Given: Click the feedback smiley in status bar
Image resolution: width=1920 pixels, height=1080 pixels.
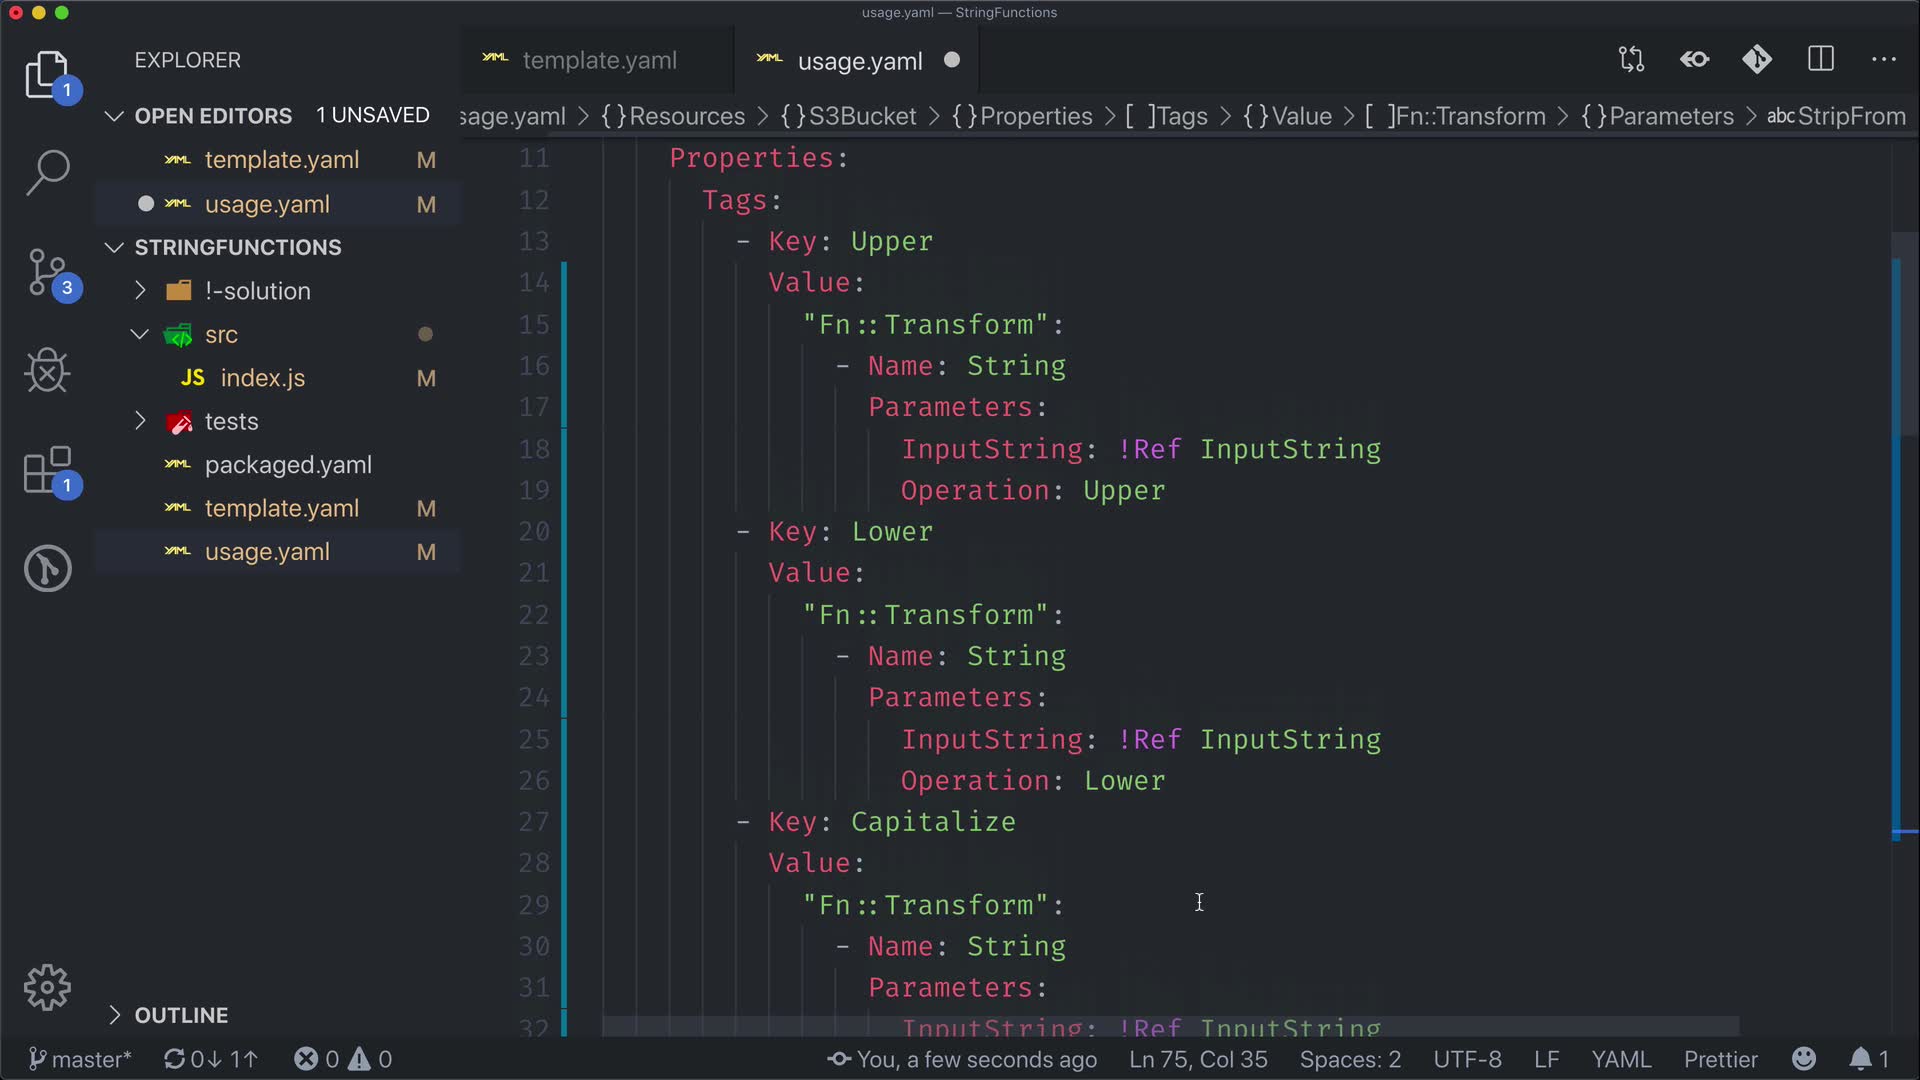Looking at the screenshot, I should coord(1803,1059).
